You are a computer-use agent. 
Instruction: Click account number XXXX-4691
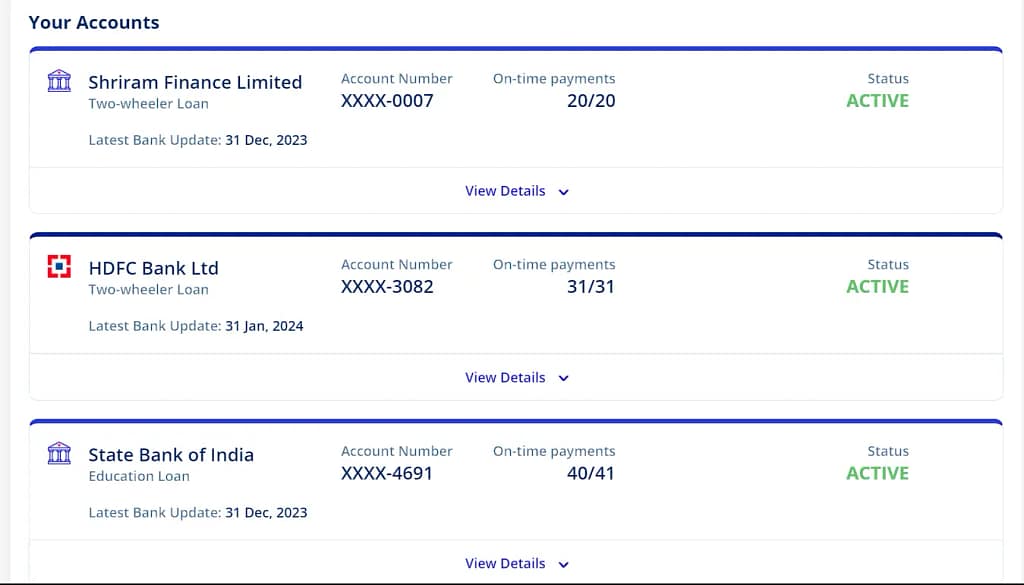point(387,473)
